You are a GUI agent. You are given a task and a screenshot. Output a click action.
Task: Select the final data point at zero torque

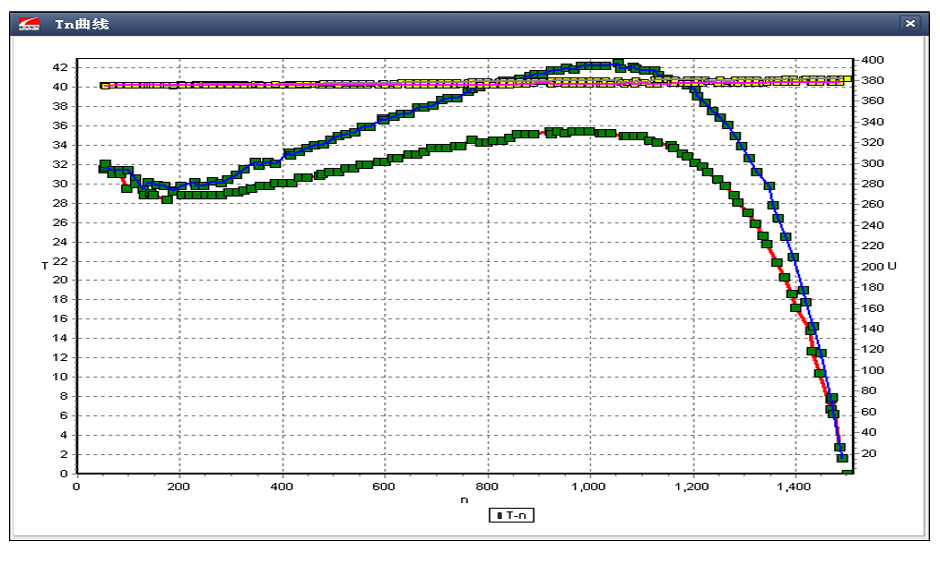click(x=847, y=472)
